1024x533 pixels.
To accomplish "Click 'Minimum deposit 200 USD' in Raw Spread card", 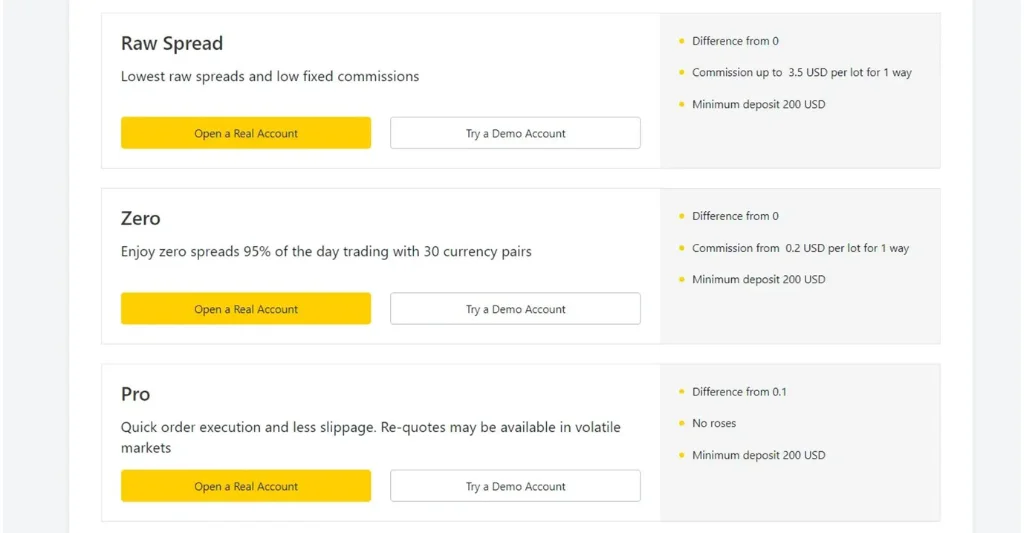I will [x=758, y=104].
